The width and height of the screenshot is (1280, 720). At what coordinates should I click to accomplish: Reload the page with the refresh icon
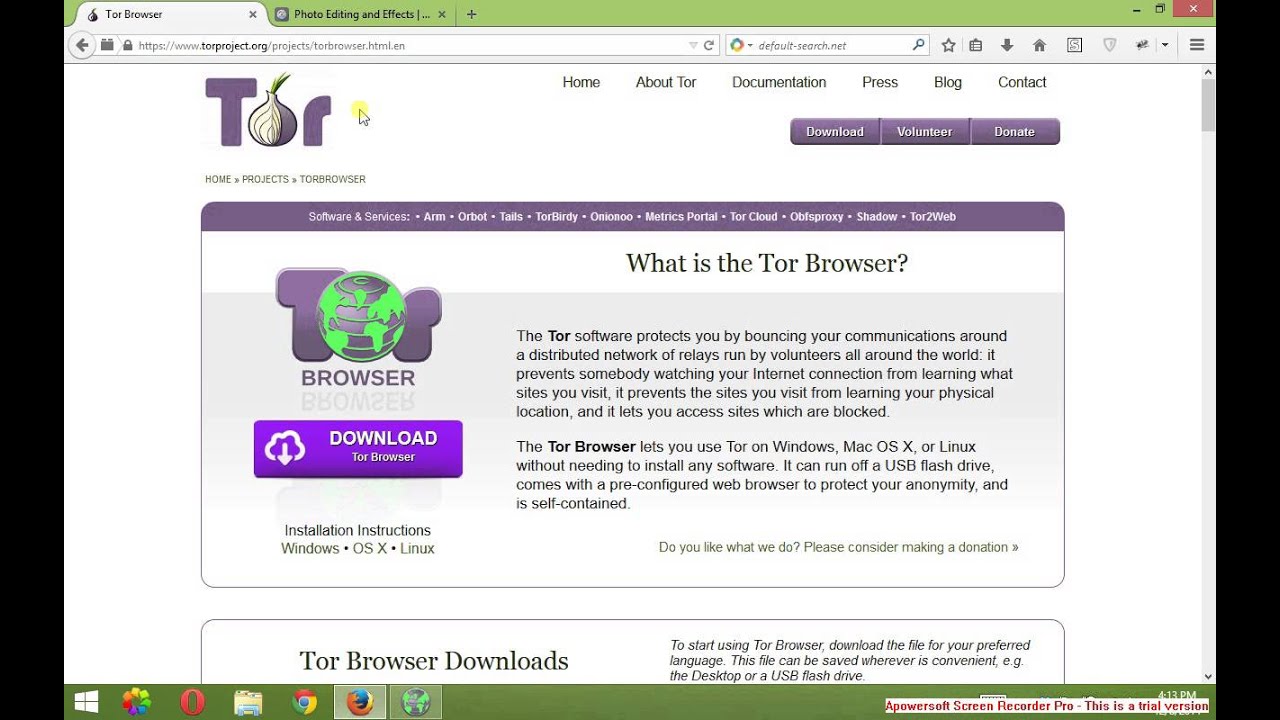(x=709, y=45)
